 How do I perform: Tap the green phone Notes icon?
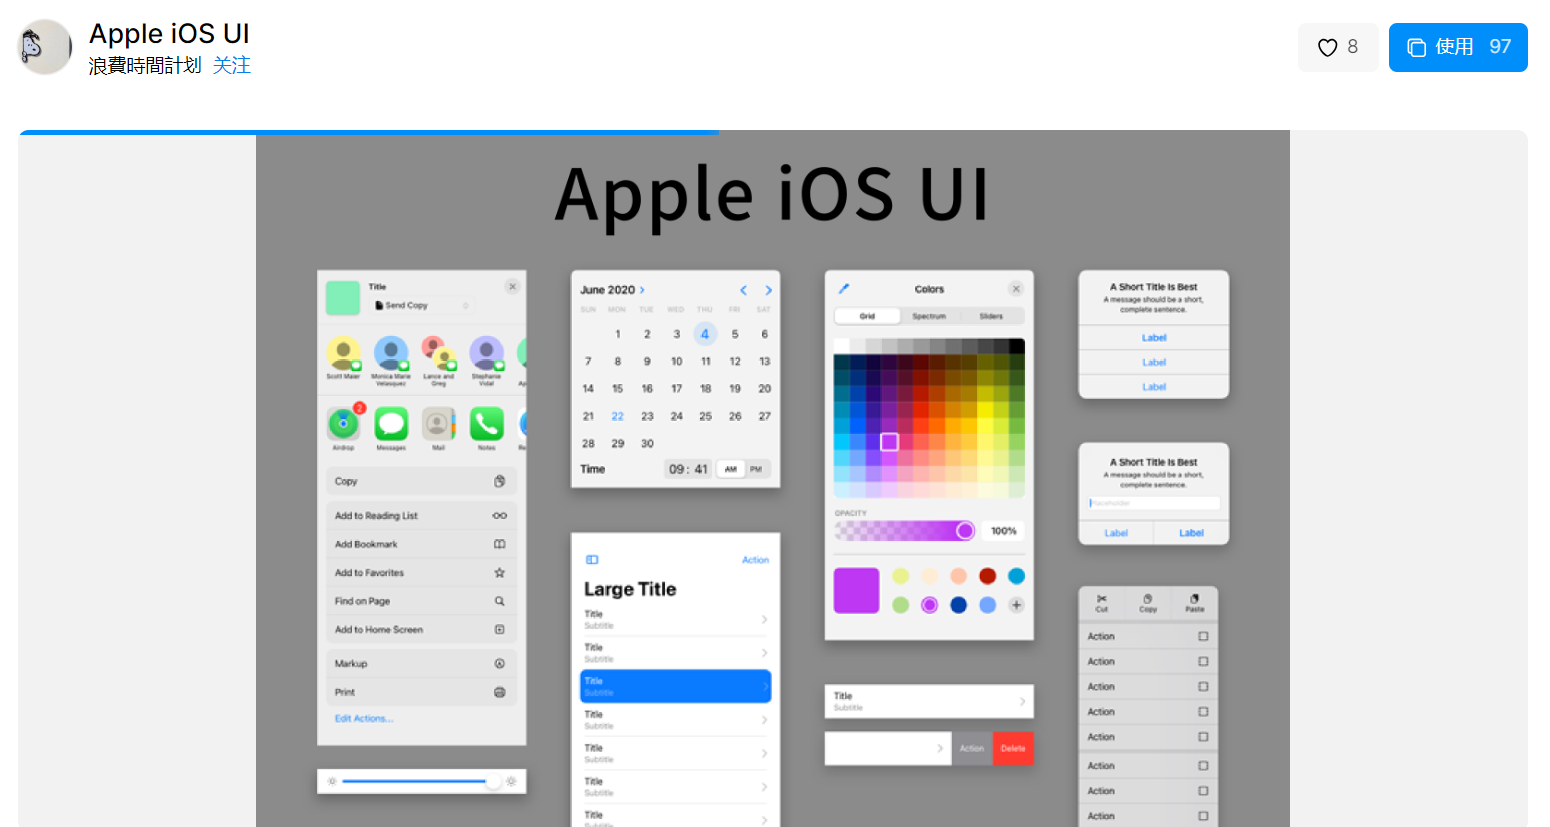(486, 424)
